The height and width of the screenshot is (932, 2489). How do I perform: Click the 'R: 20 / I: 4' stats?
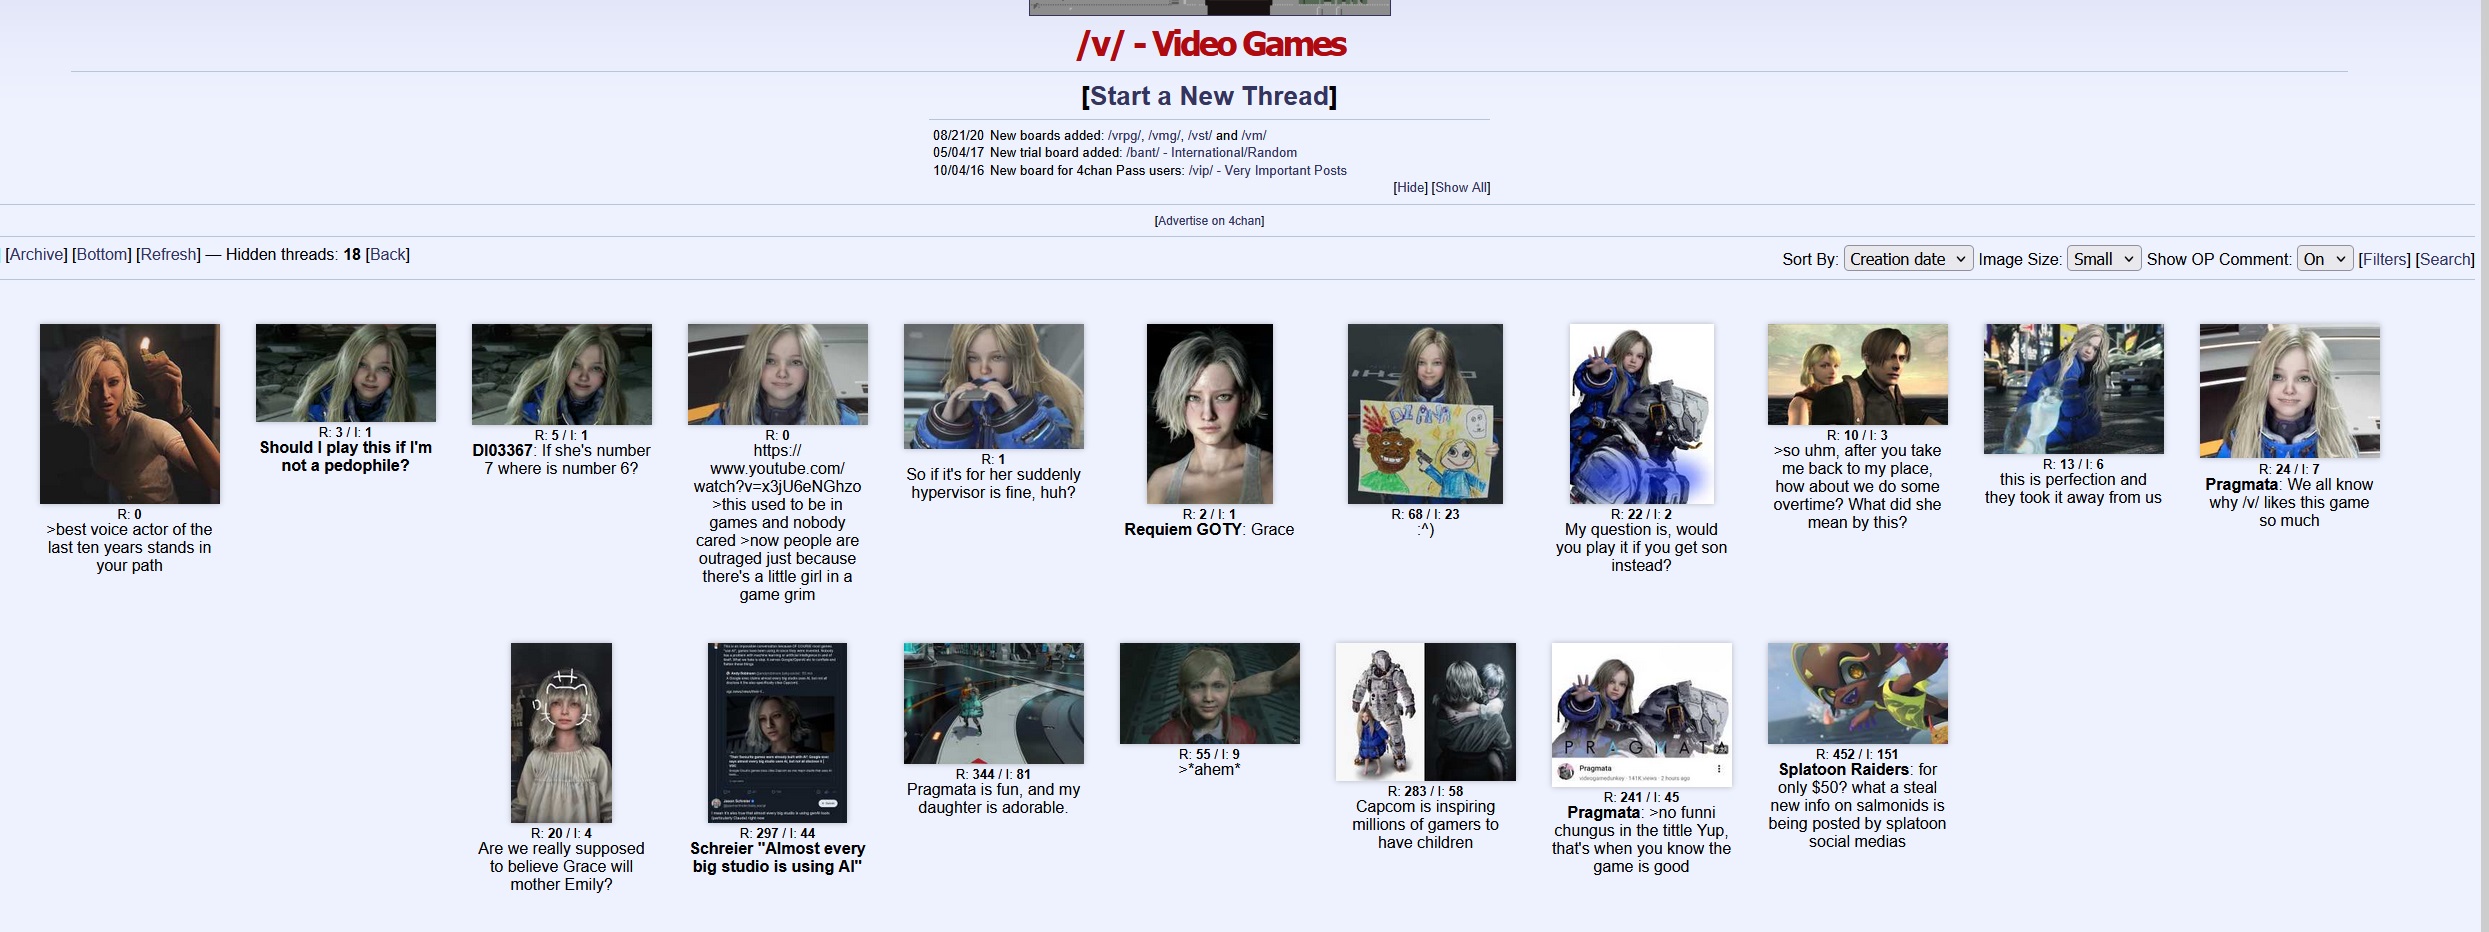click(x=561, y=834)
